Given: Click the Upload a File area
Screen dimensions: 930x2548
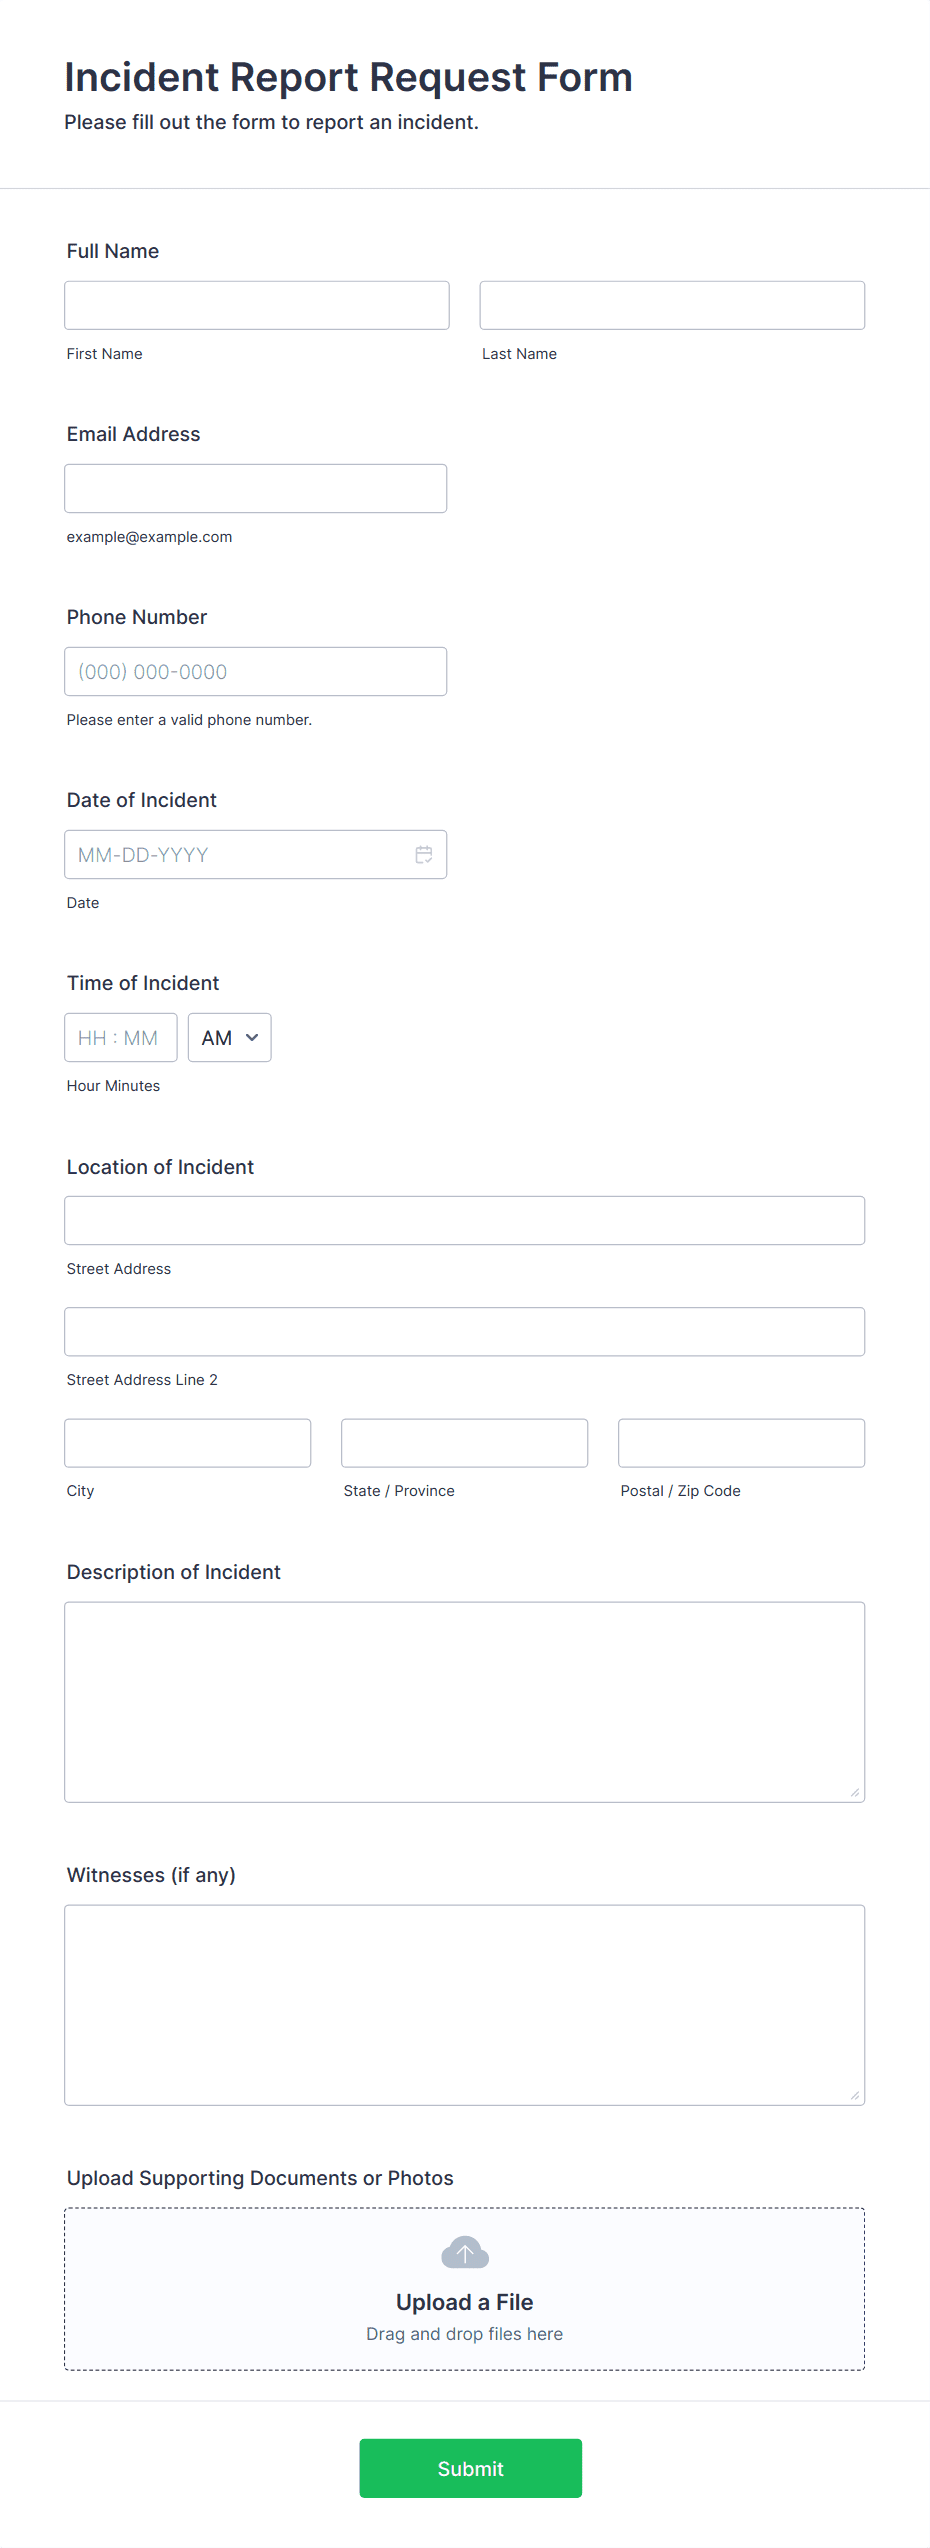Looking at the screenshot, I should (x=465, y=2289).
